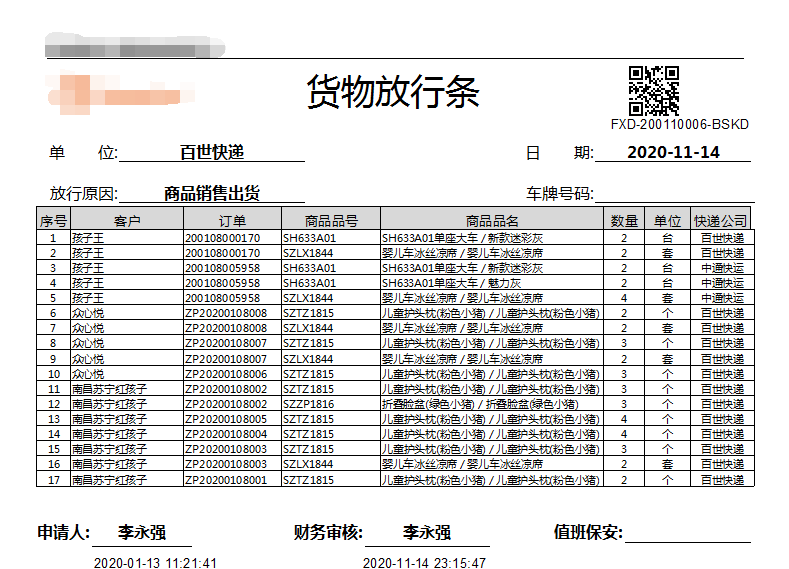The height and width of the screenshot is (569, 789).
Task: Select timestamp 2020-11-14 23:15:47
Action: click(x=424, y=563)
